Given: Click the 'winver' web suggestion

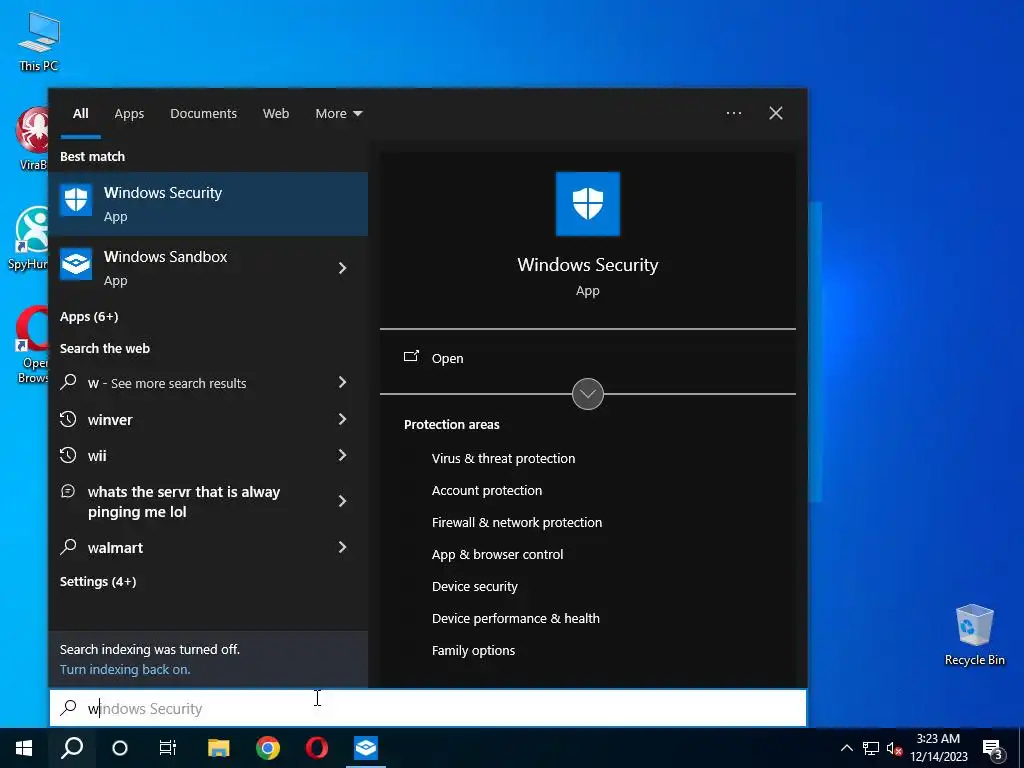Looking at the screenshot, I should [110, 420].
